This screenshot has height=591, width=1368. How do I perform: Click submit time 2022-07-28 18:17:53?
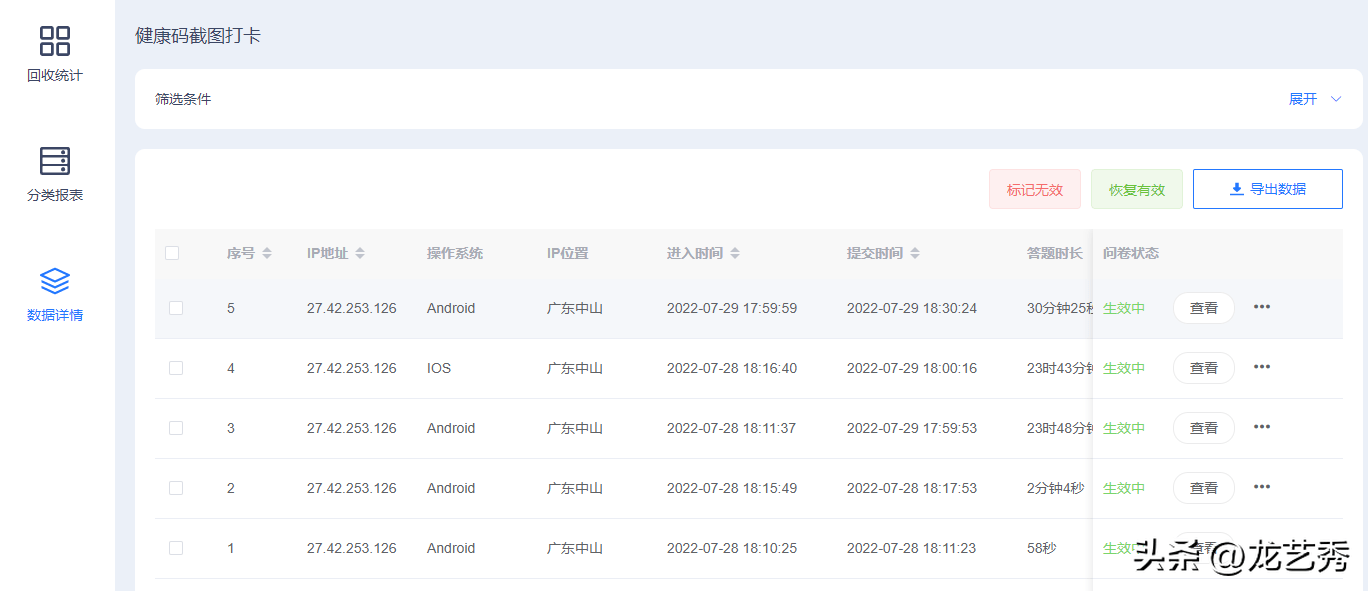912,488
